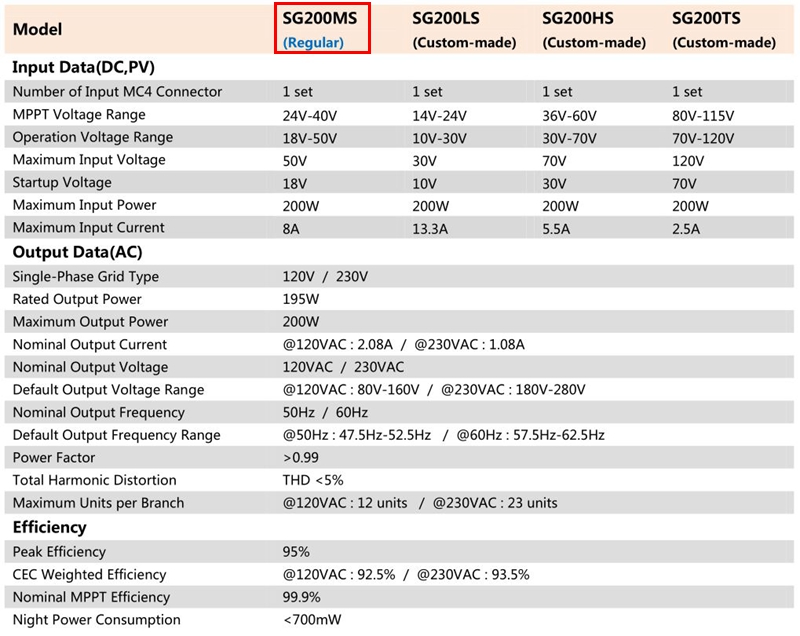The image size is (800, 636).
Task: Select the '50Hz / 60Hz' frequency value
Action: 325,412
